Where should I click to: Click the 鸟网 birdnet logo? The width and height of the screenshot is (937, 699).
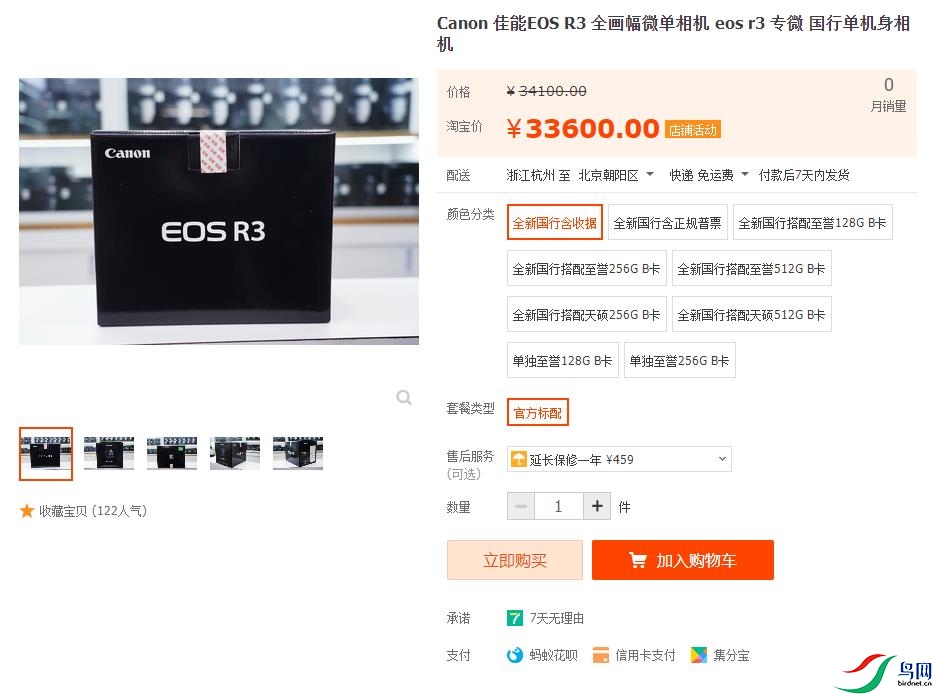point(884,673)
